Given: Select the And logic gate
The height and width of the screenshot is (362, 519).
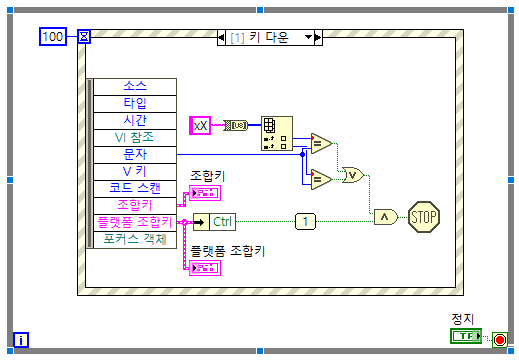Looking at the screenshot, I should click(386, 217).
